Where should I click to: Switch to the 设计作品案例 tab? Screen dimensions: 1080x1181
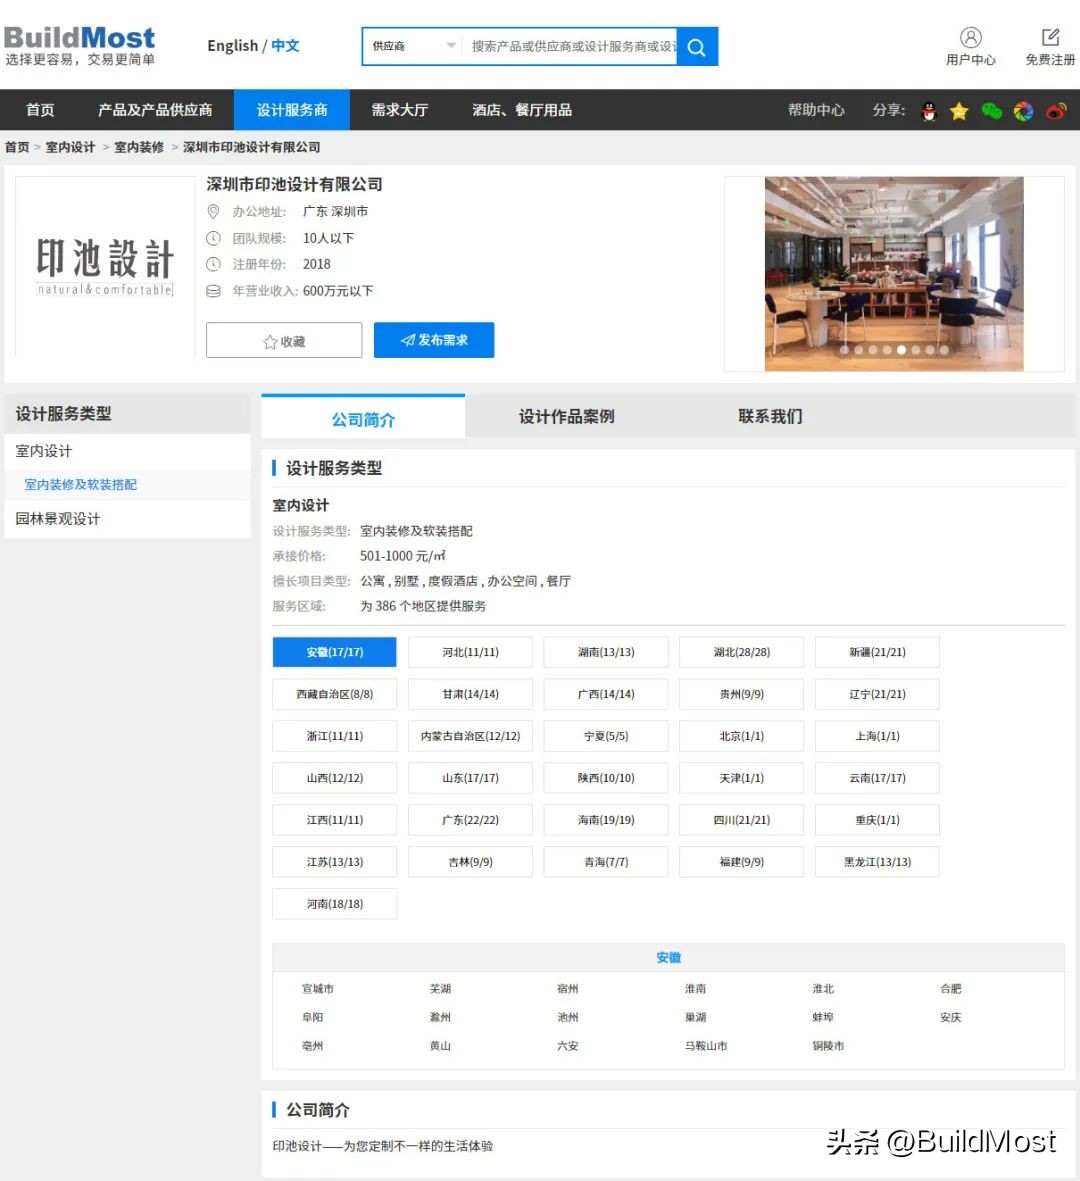(x=566, y=417)
